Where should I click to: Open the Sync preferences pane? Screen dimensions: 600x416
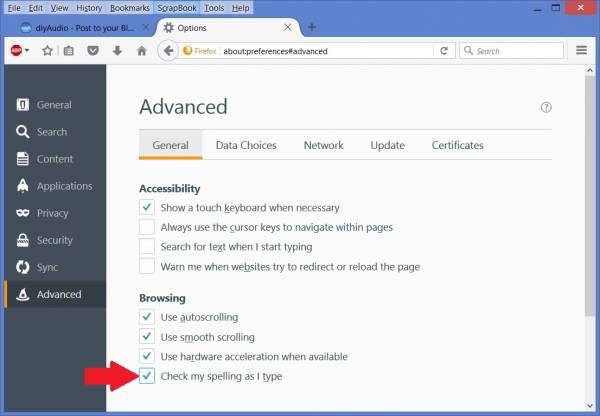pos(55,267)
